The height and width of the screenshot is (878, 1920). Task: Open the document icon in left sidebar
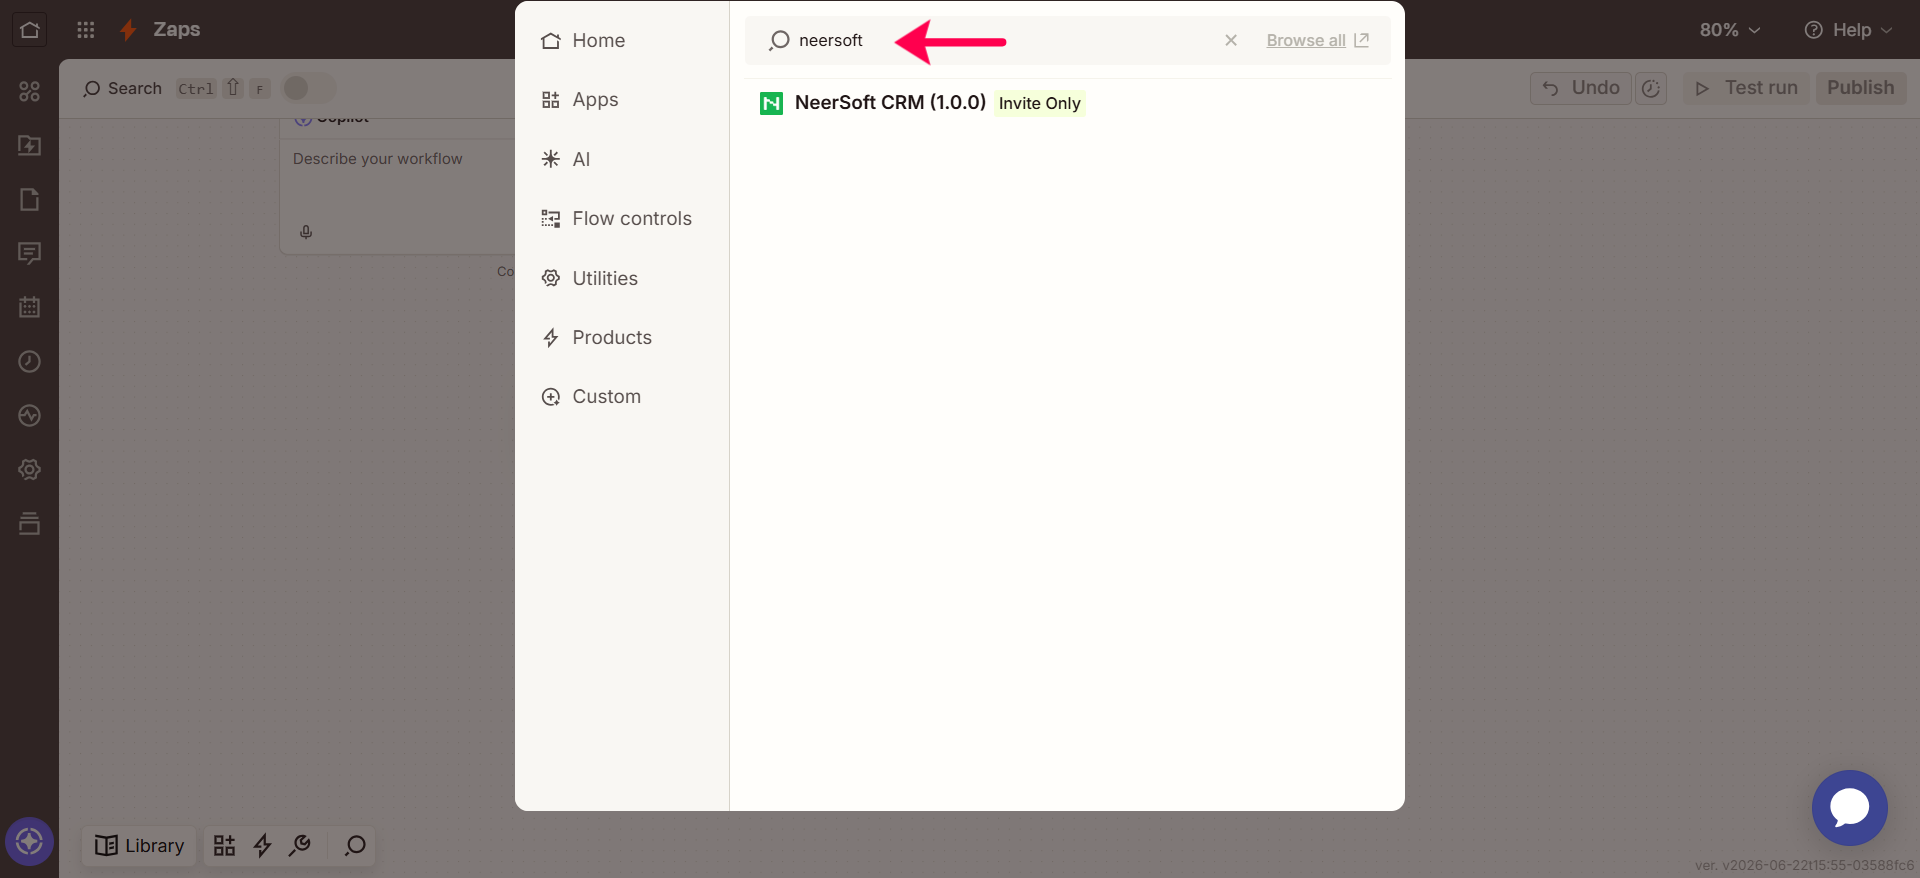30,199
